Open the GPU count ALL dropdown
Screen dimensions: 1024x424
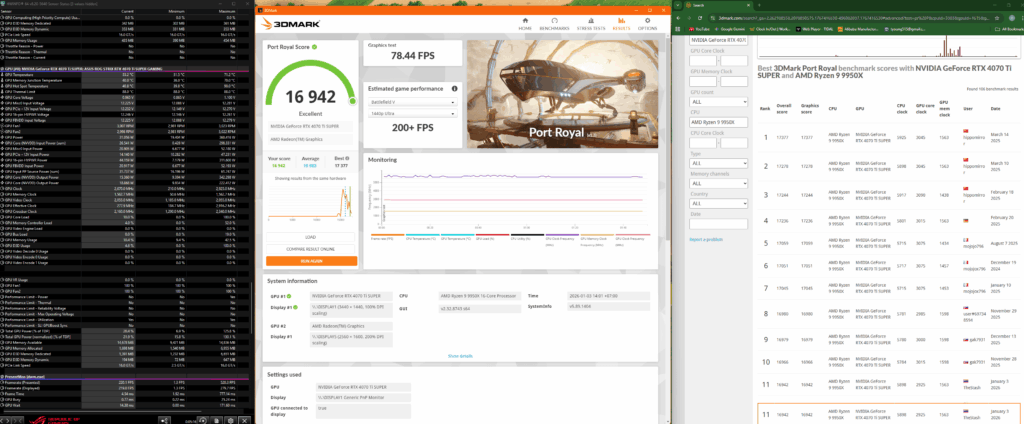point(719,102)
